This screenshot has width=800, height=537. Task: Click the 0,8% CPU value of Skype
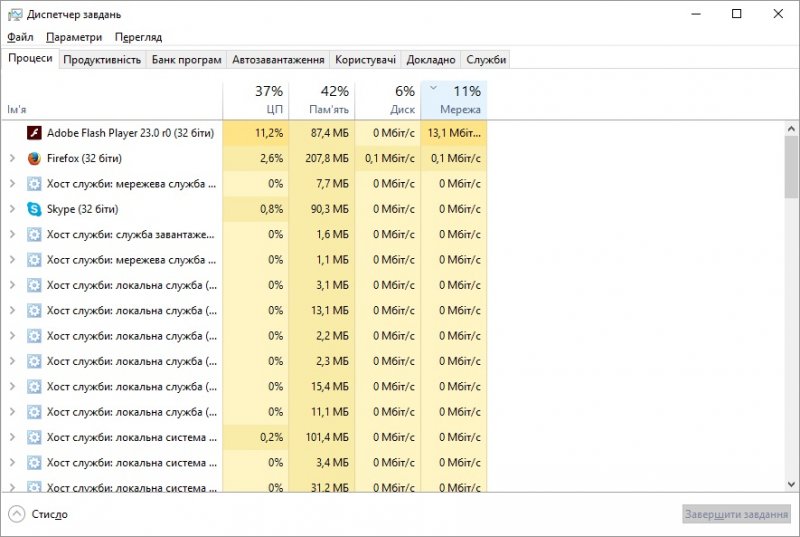pos(256,209)
